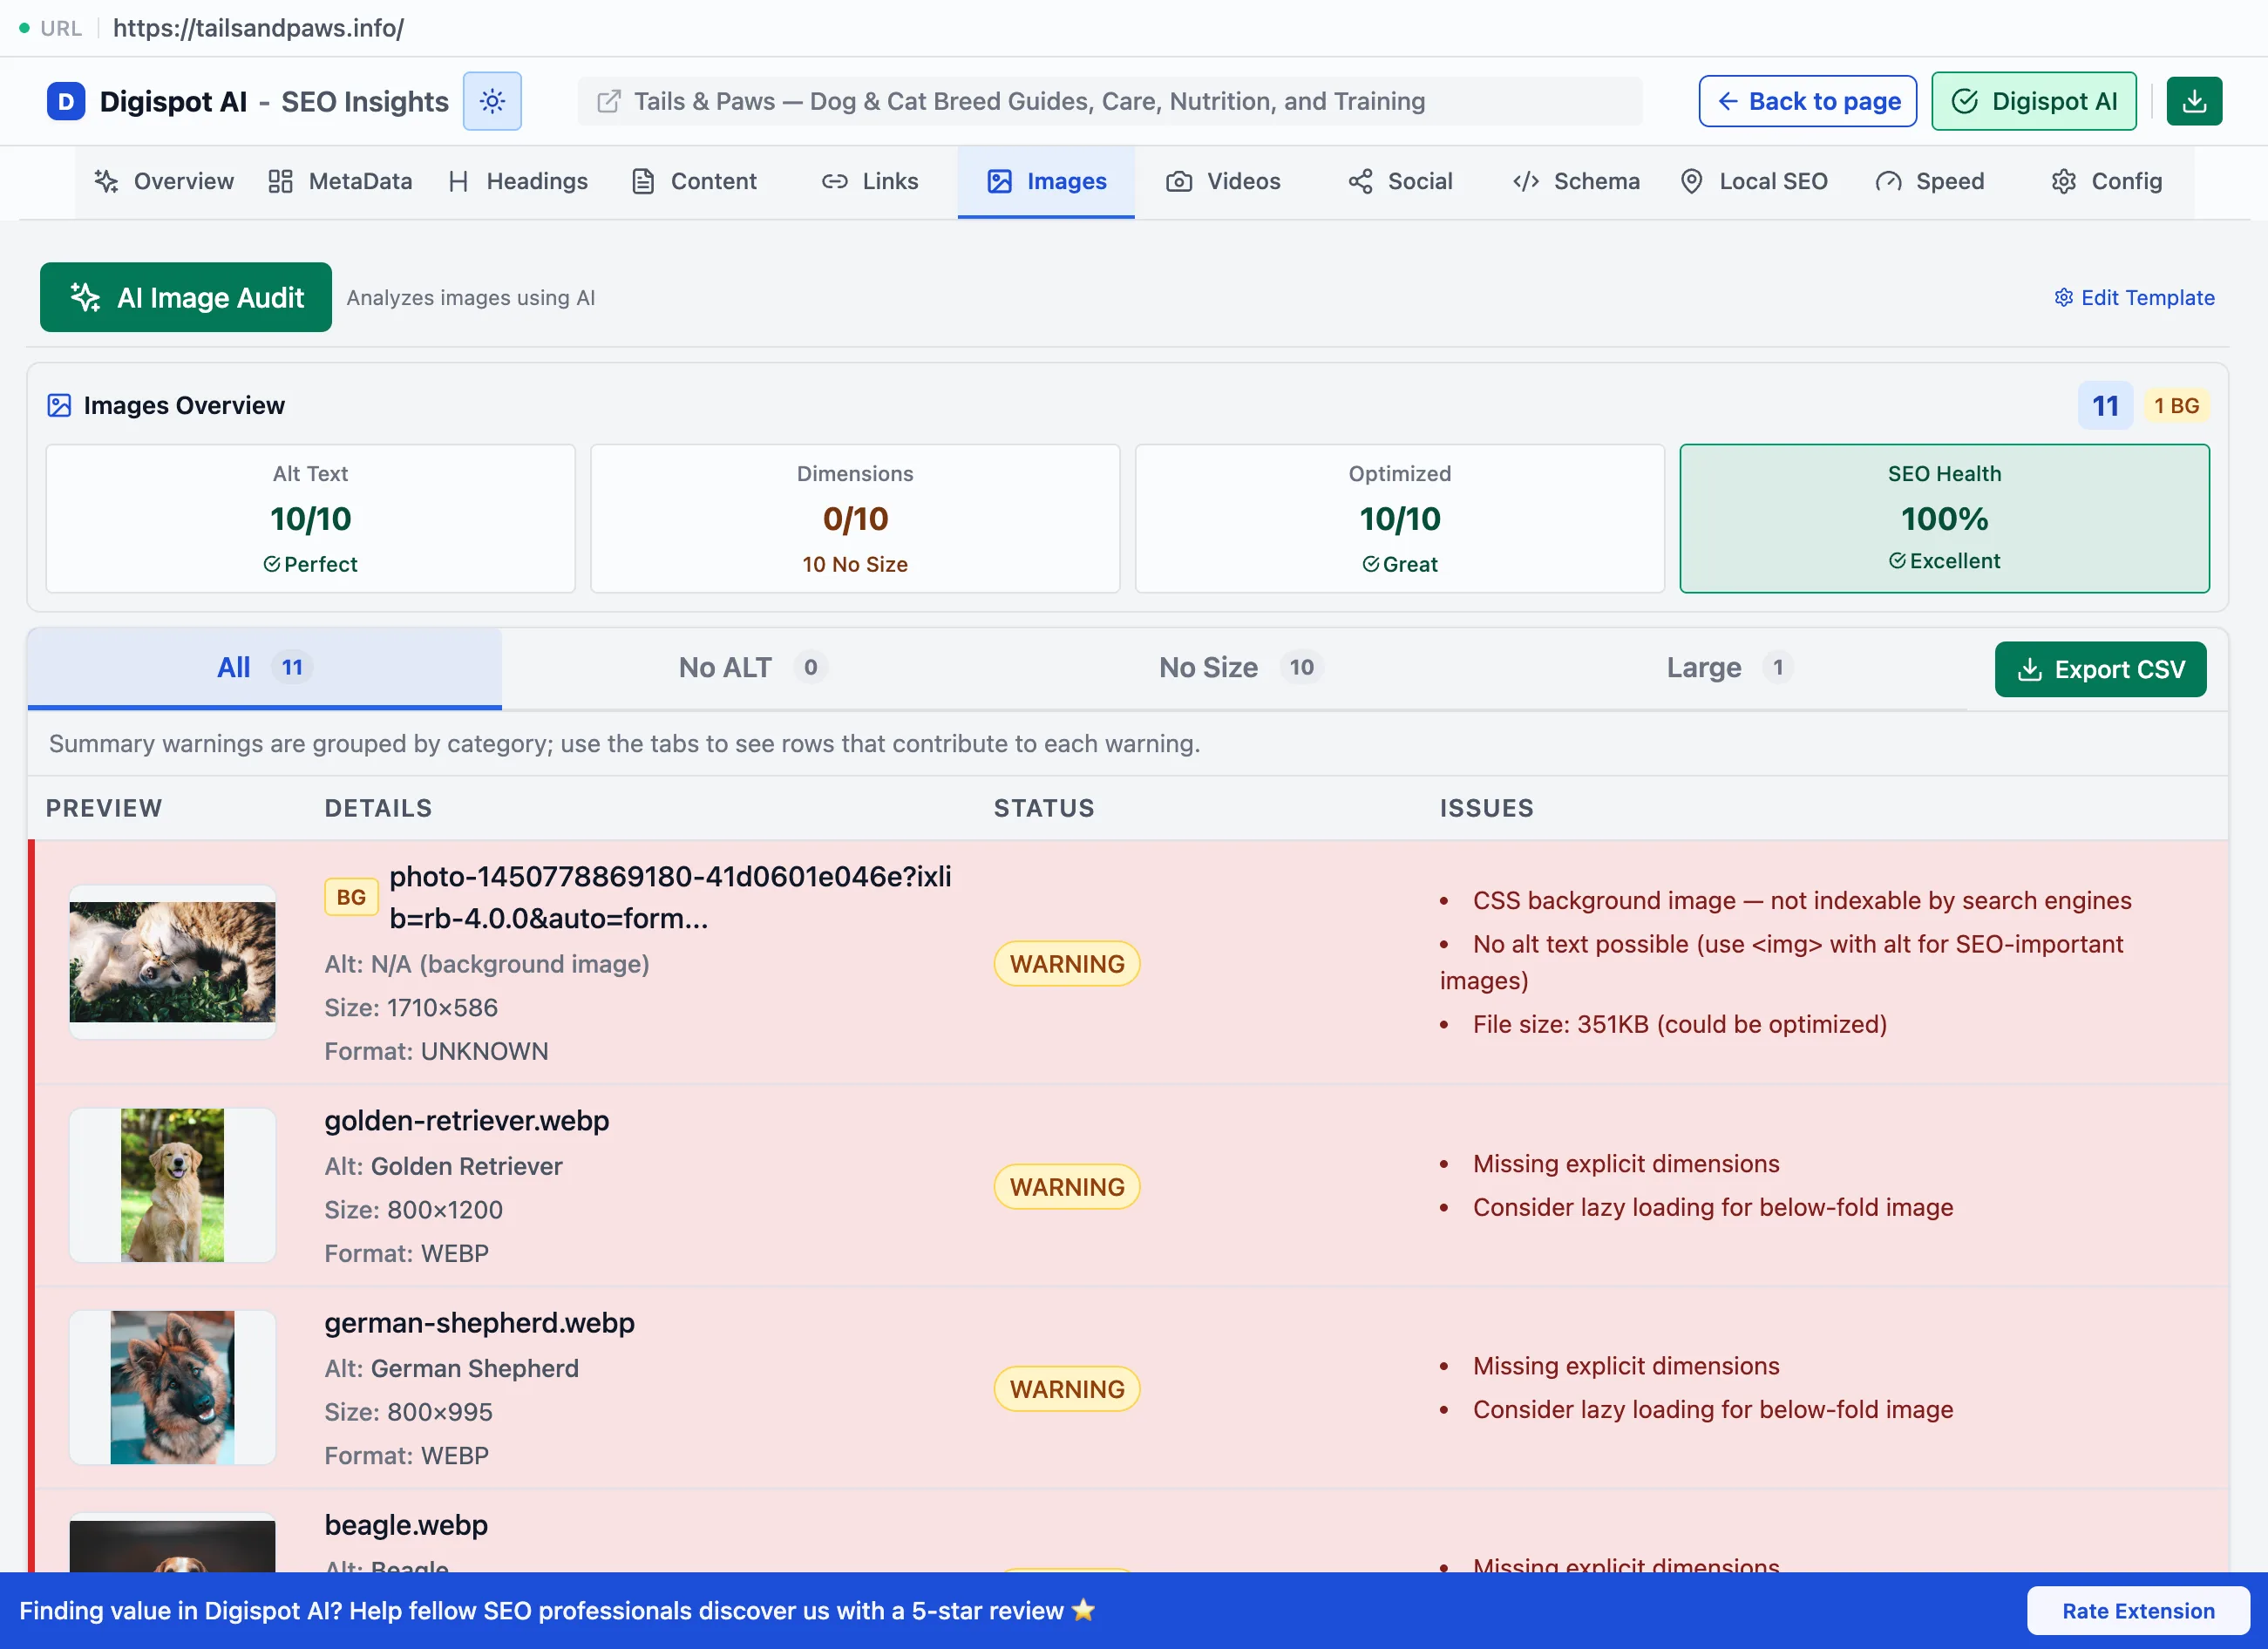Screen dimensions: 2268x1649
Task: Click the Images Overview picture icon
Action: tap(59, 405)
